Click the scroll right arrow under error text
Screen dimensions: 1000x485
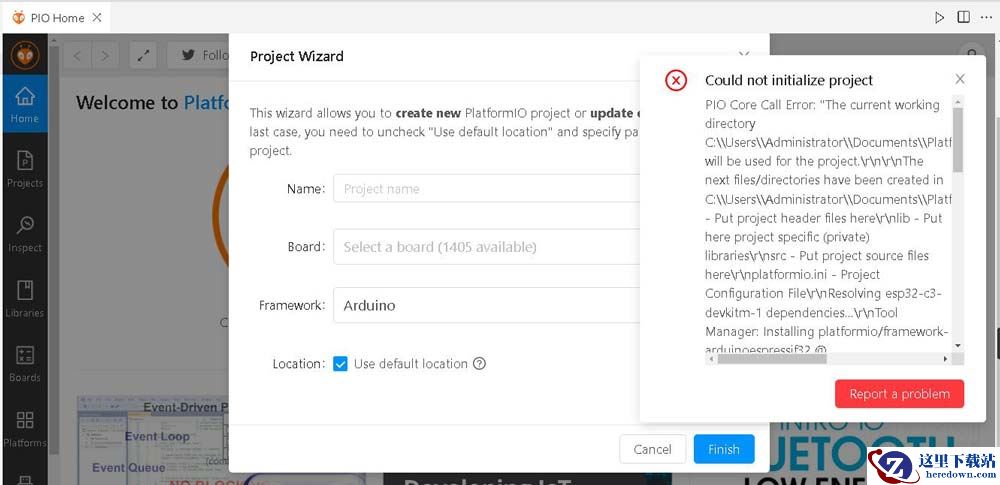[945, 359]
